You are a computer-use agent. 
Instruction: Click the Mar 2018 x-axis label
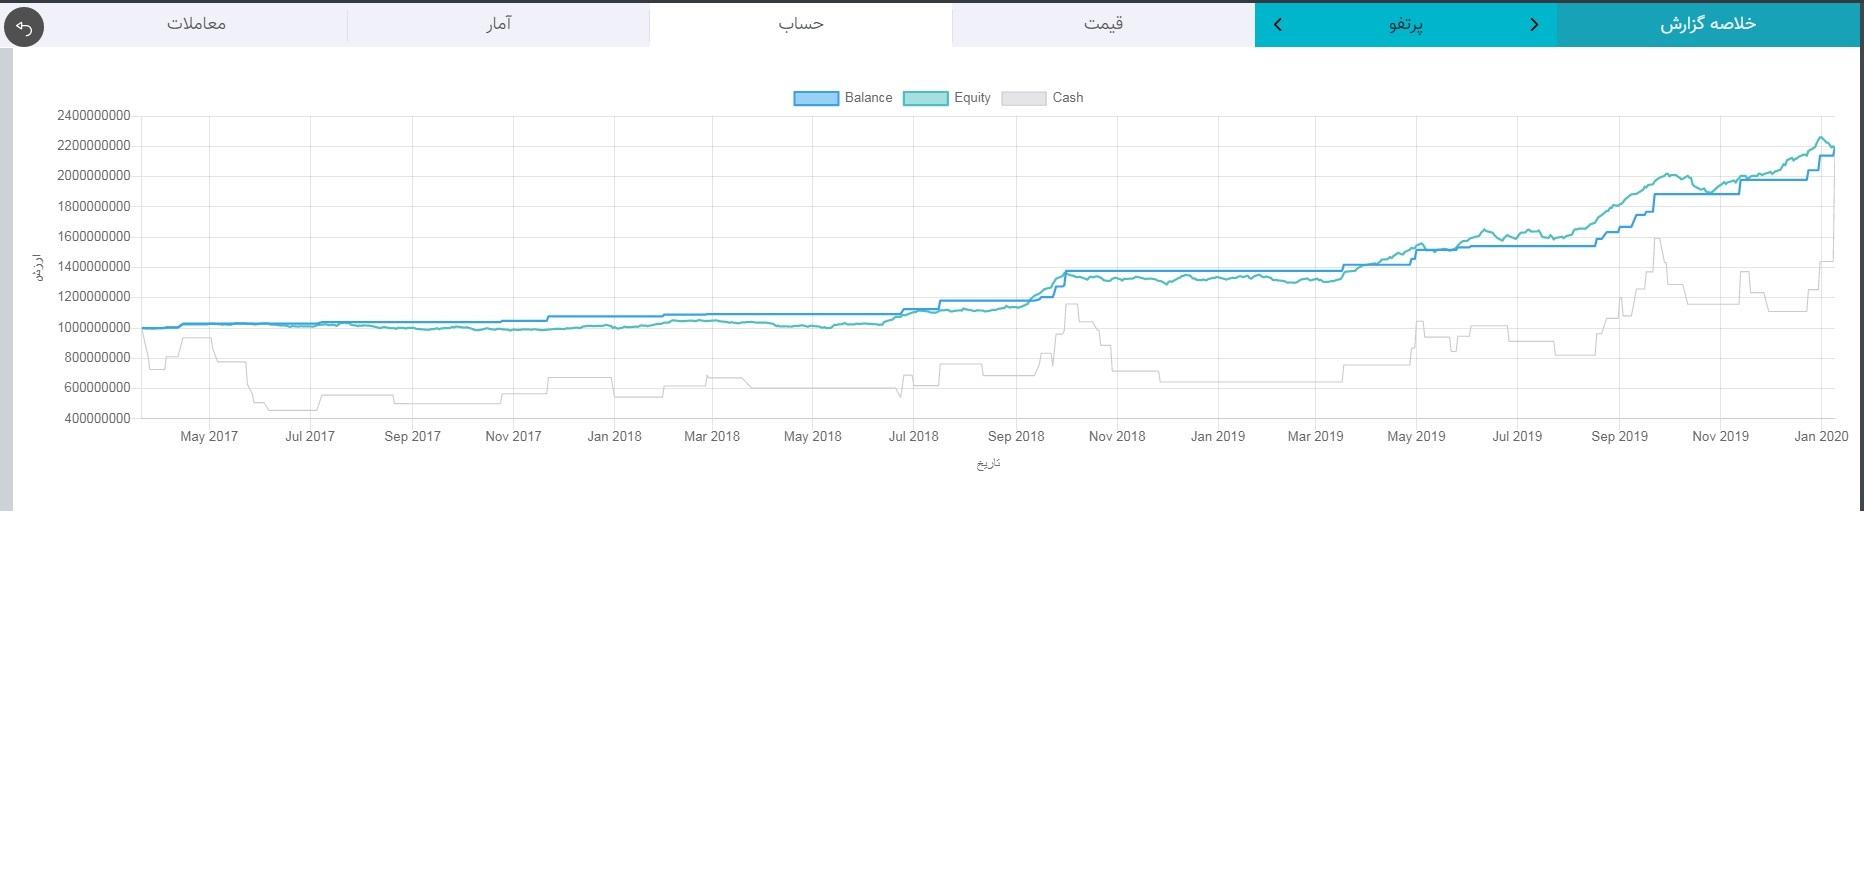click(x=712, y=437)
